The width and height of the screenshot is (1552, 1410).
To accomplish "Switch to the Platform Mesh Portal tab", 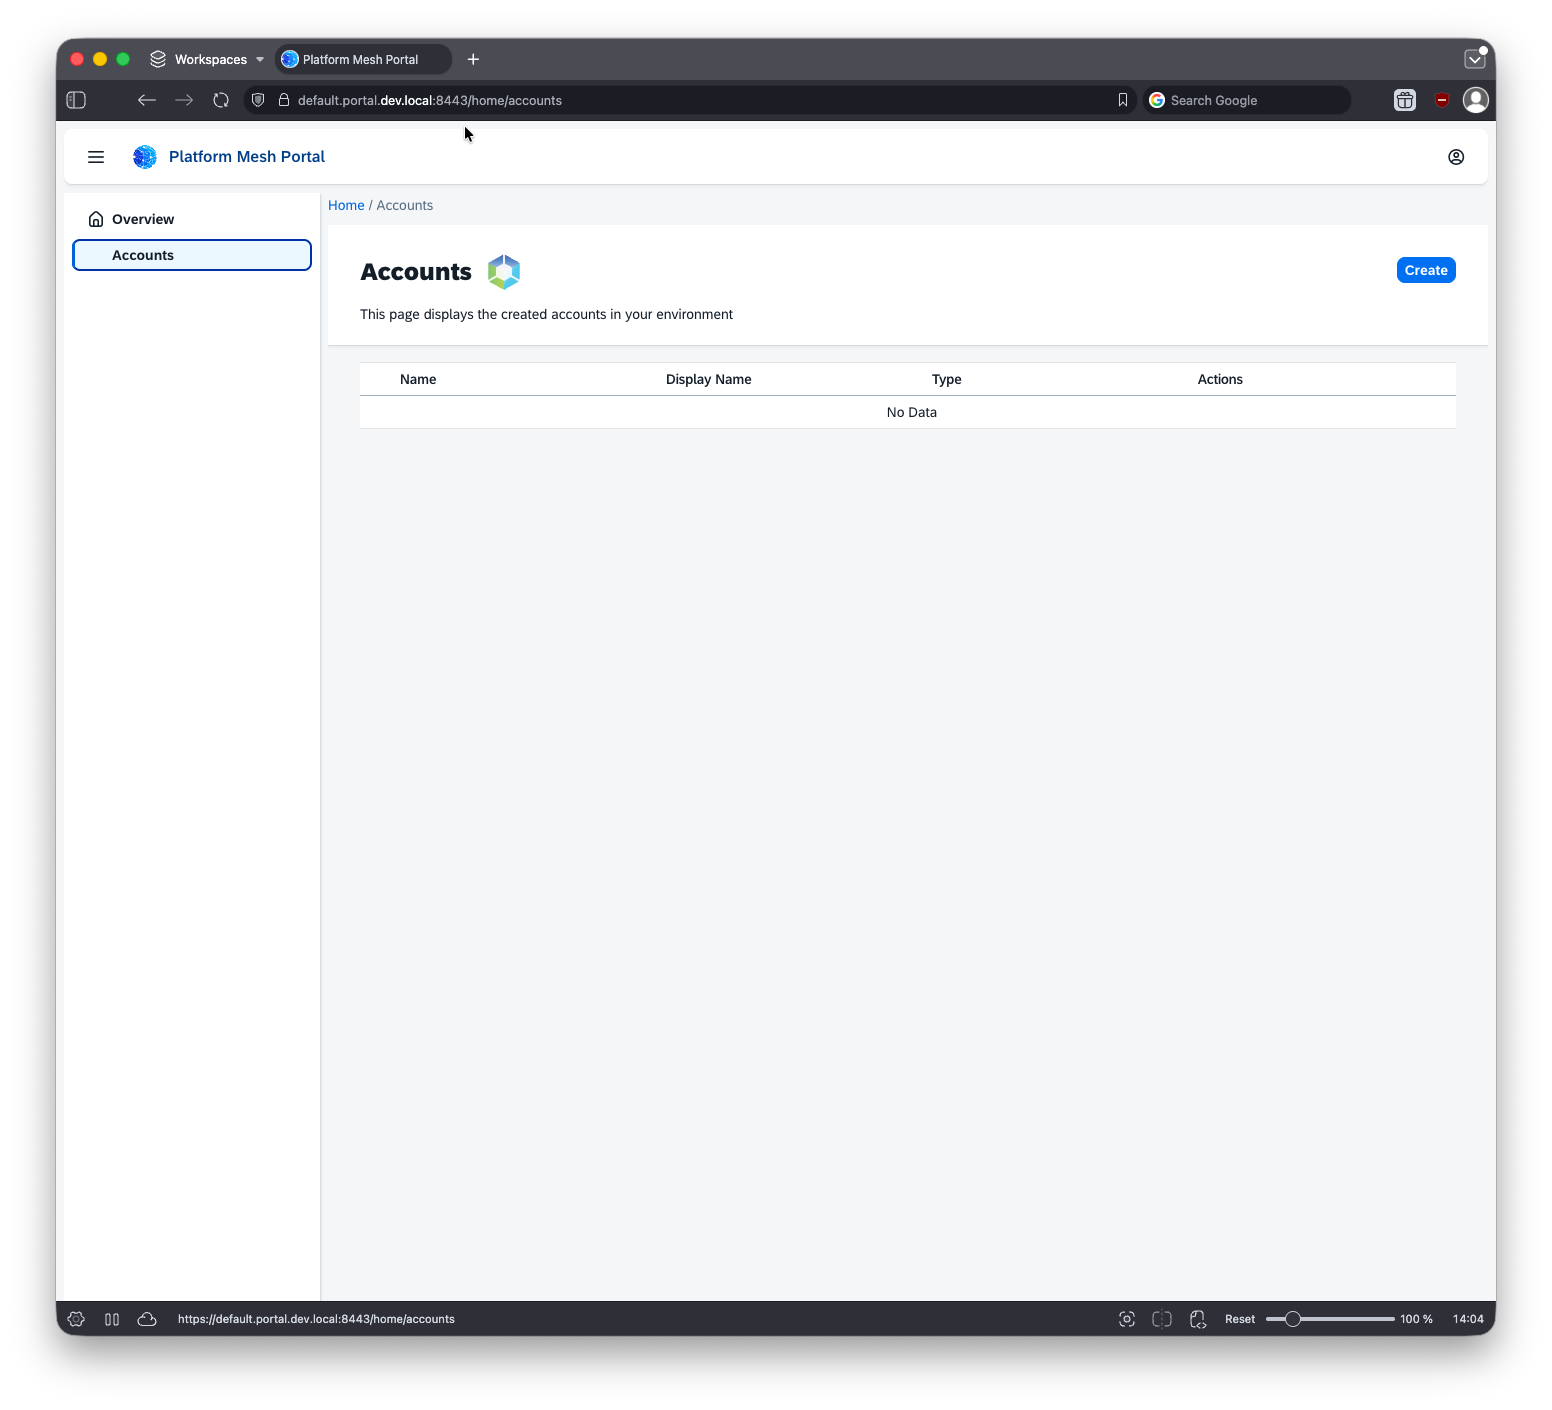I will click(362, 59).
